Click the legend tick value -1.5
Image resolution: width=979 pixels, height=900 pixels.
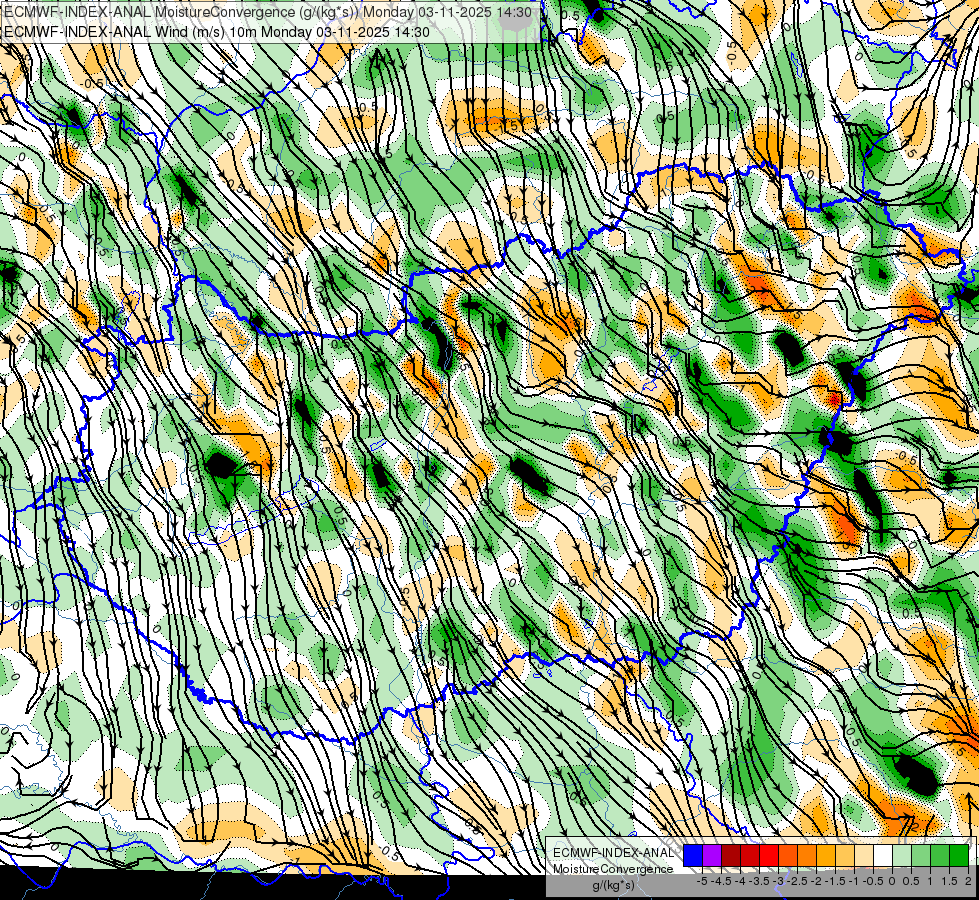(835, 881)
